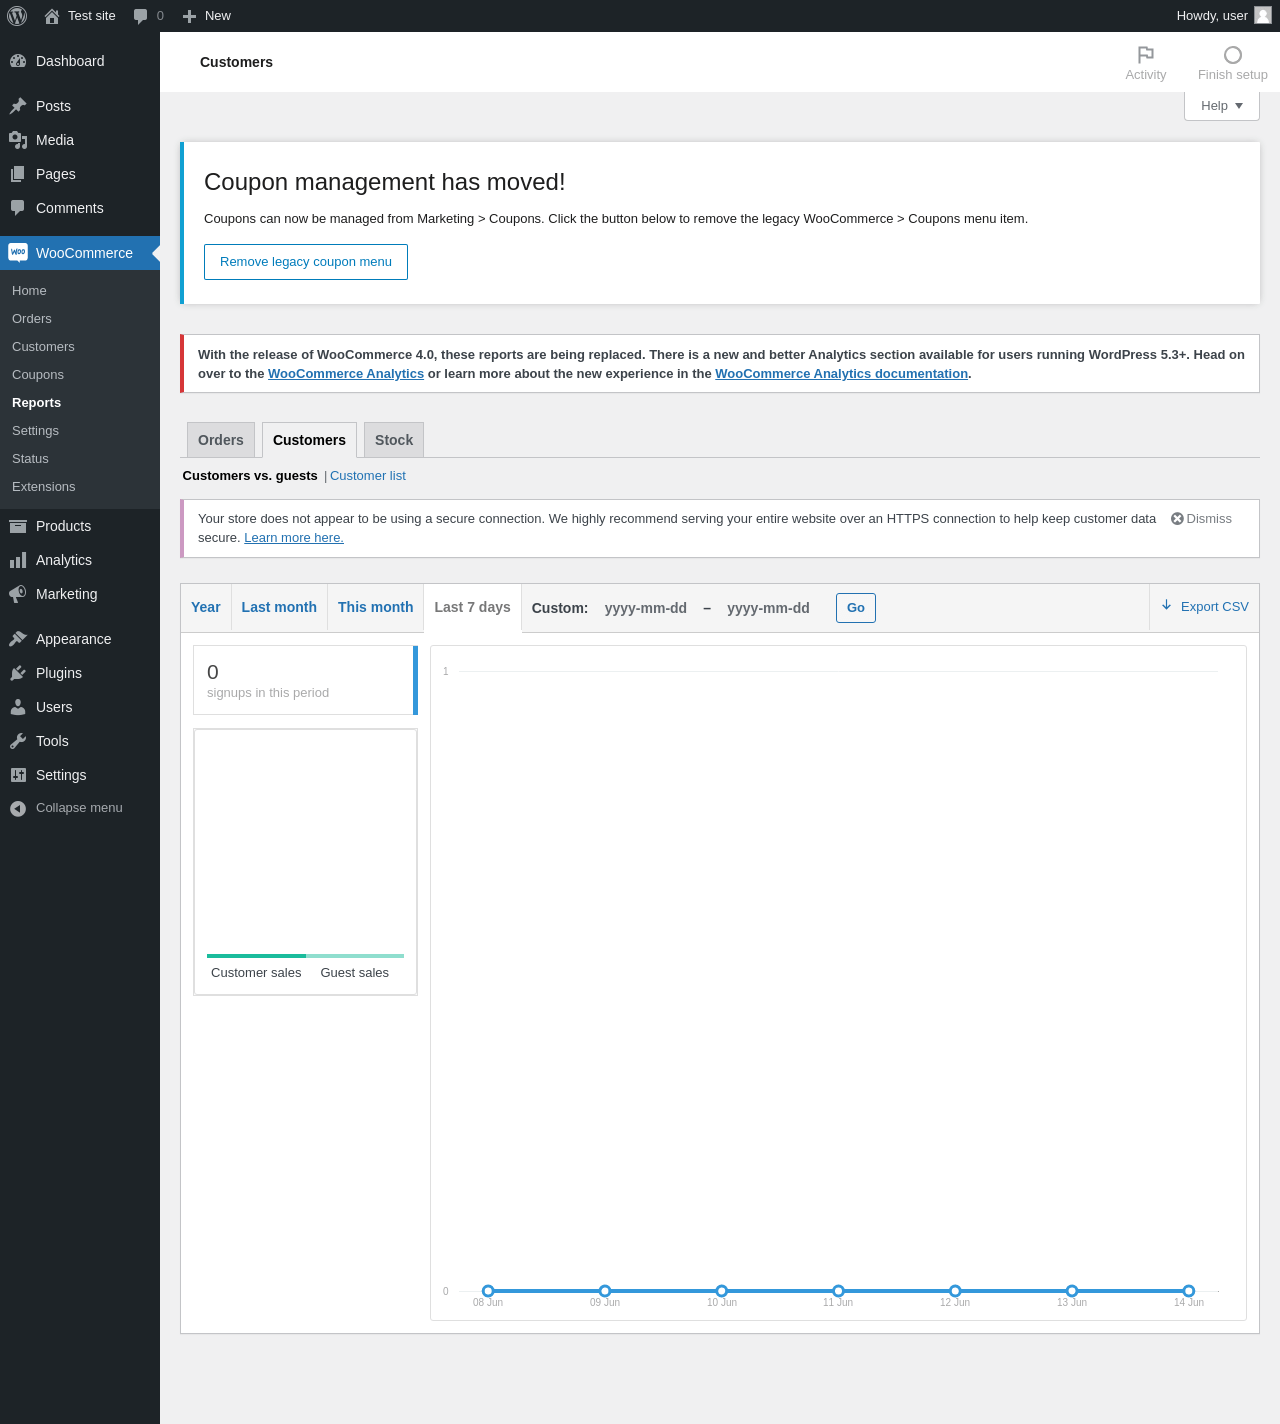Screen dimensions: 1280x1424
Task: Click the Marketing megaphone icon
Action: point(18,594)
